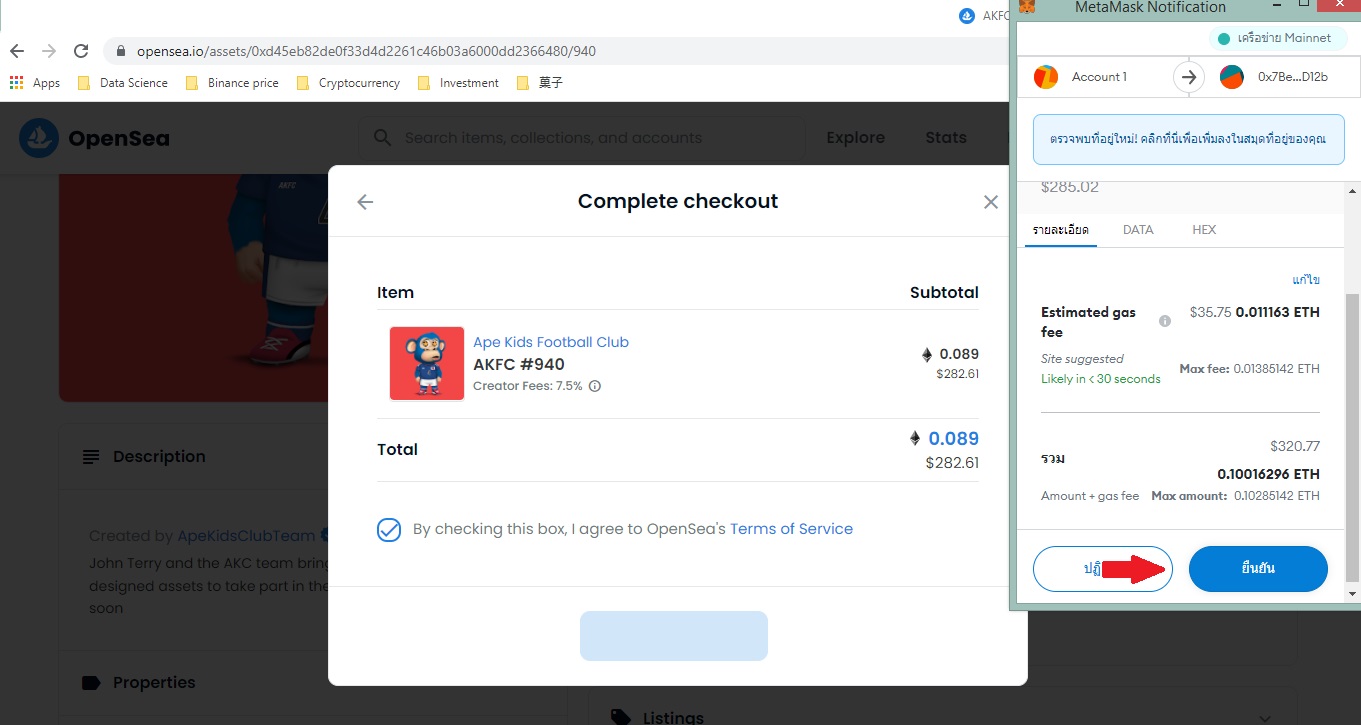1361x725 pixels.
Task: Confirm the transaction with the ยืนยัน button
Action: [x=1258, y=569]
